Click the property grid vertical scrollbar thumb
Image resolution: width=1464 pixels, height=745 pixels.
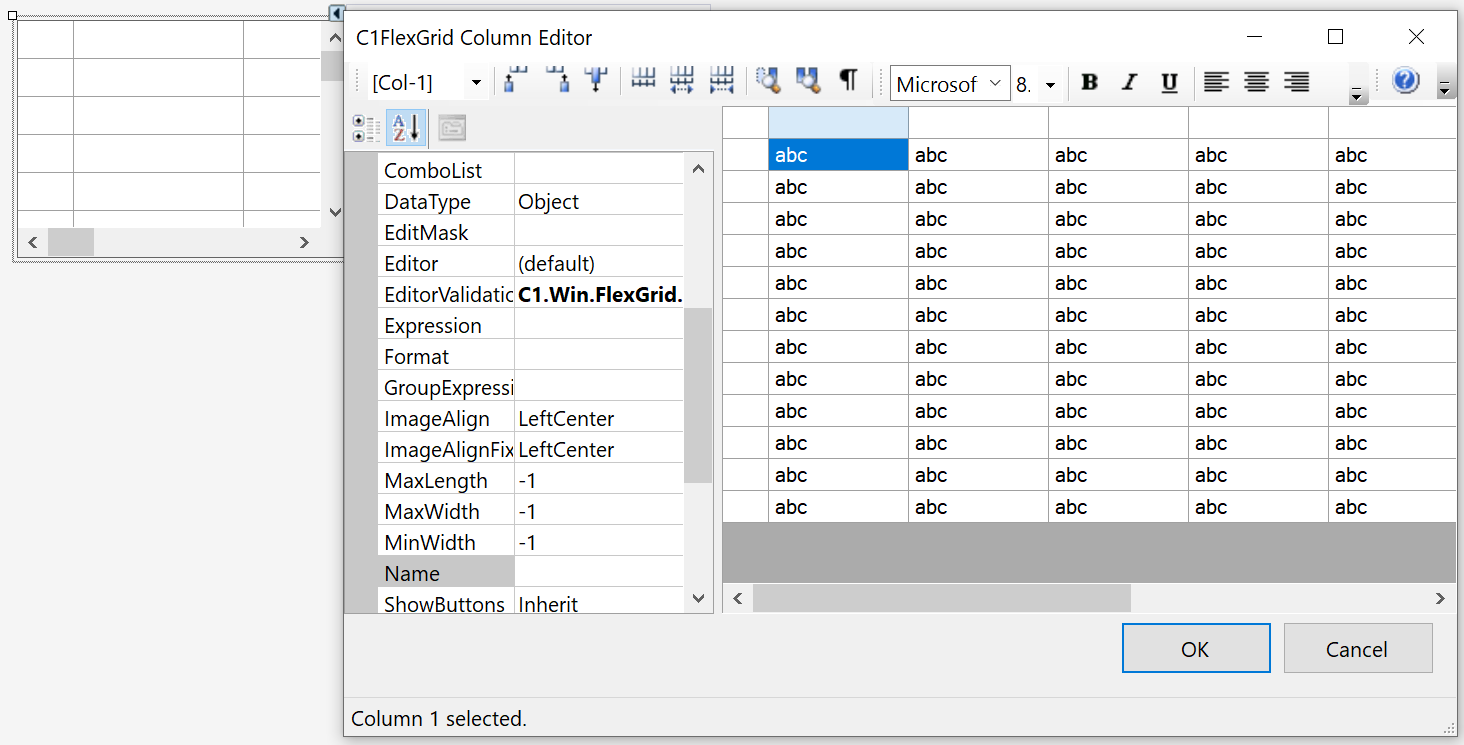(x=698, y=395)
